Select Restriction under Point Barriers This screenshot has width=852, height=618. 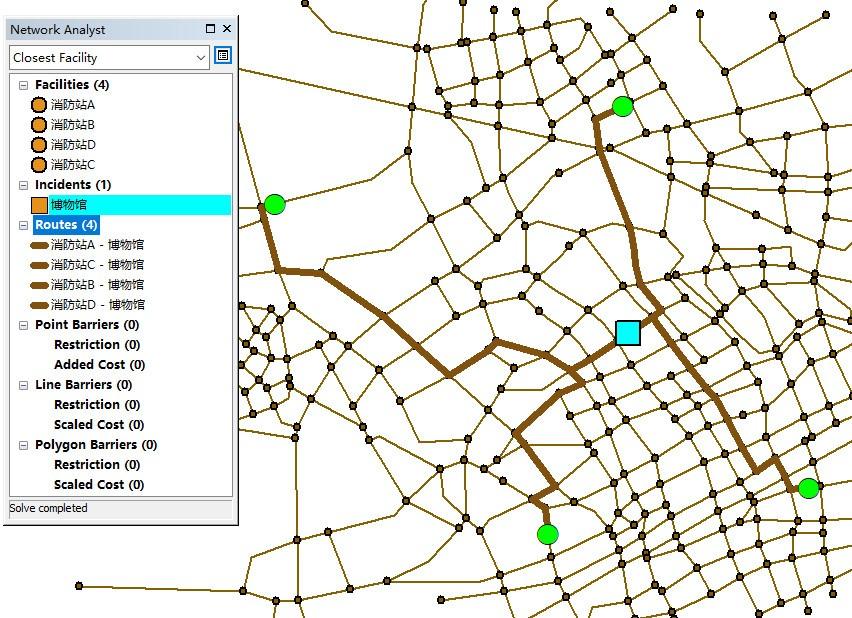pos(96,344)
